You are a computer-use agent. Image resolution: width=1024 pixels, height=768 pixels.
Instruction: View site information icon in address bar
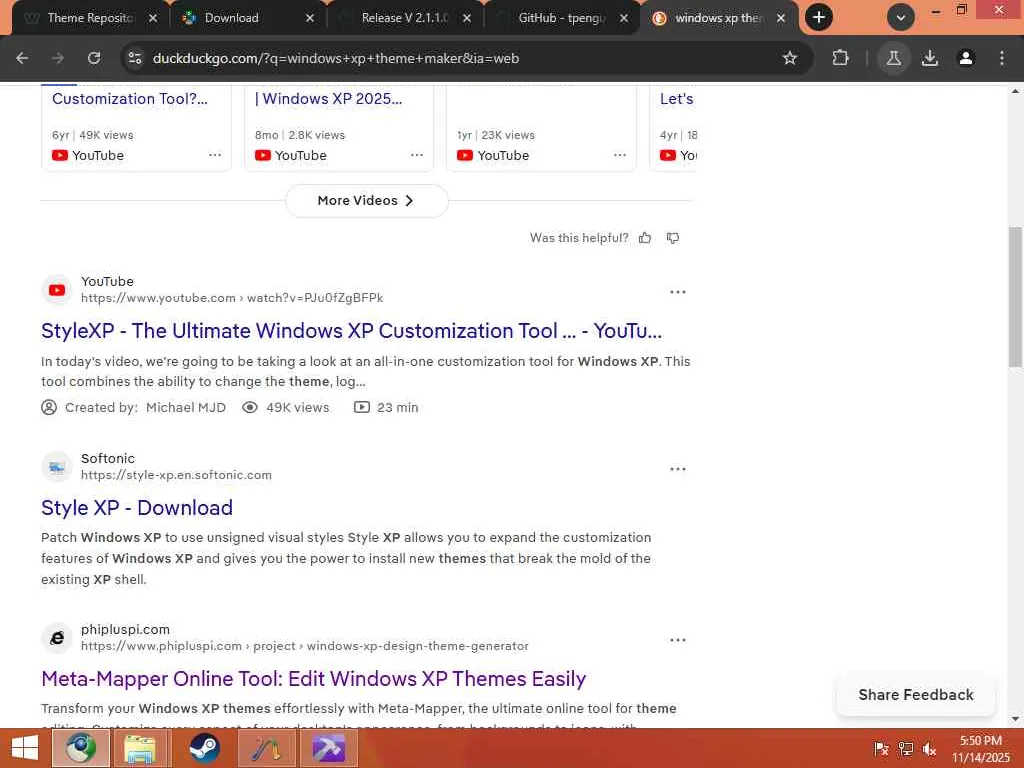point(135,58)
